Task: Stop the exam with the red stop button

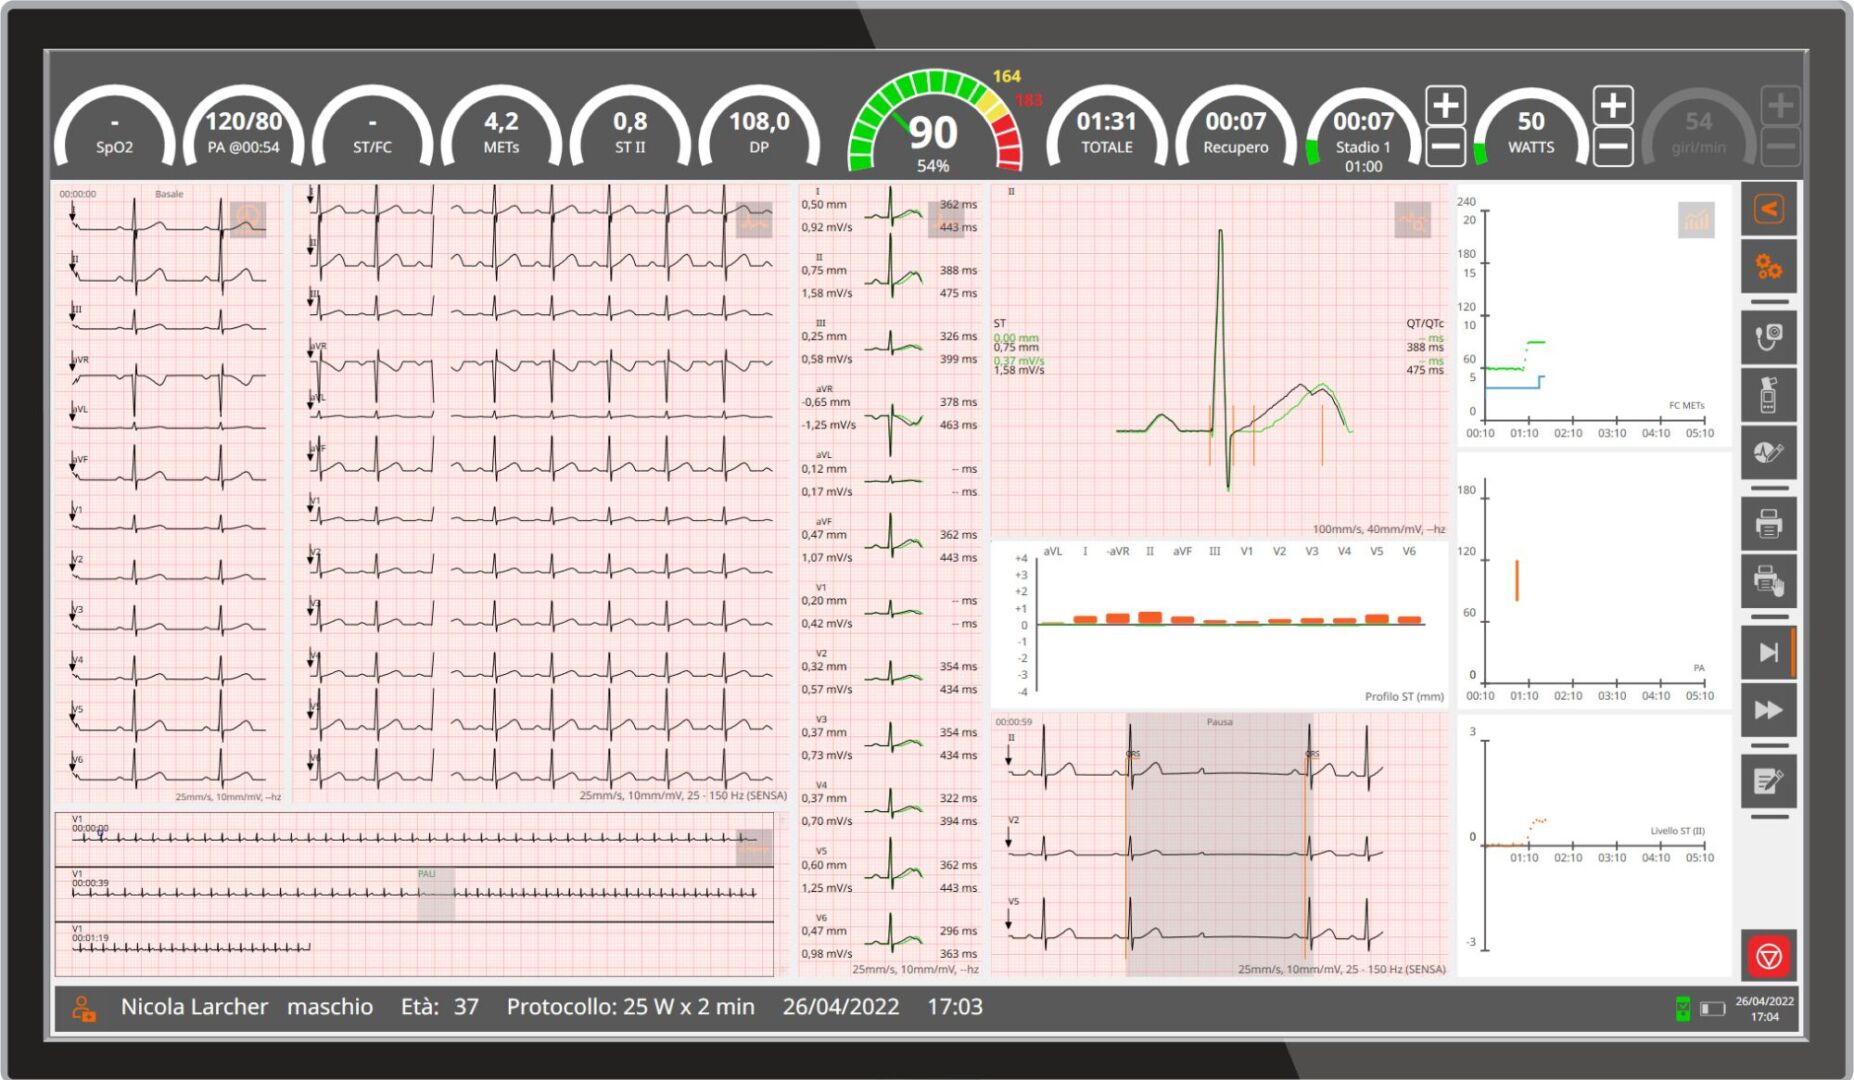Action: [1768, 956]
